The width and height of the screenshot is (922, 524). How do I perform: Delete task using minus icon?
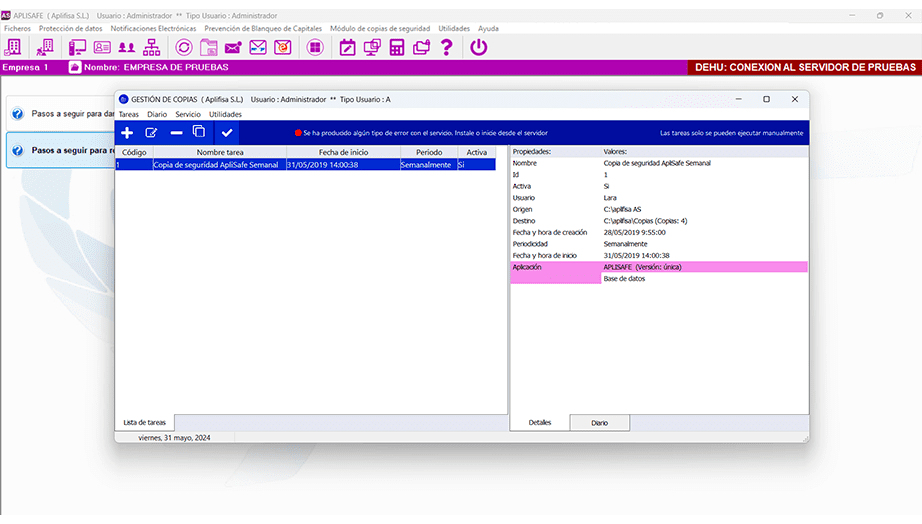click(176, 133)
